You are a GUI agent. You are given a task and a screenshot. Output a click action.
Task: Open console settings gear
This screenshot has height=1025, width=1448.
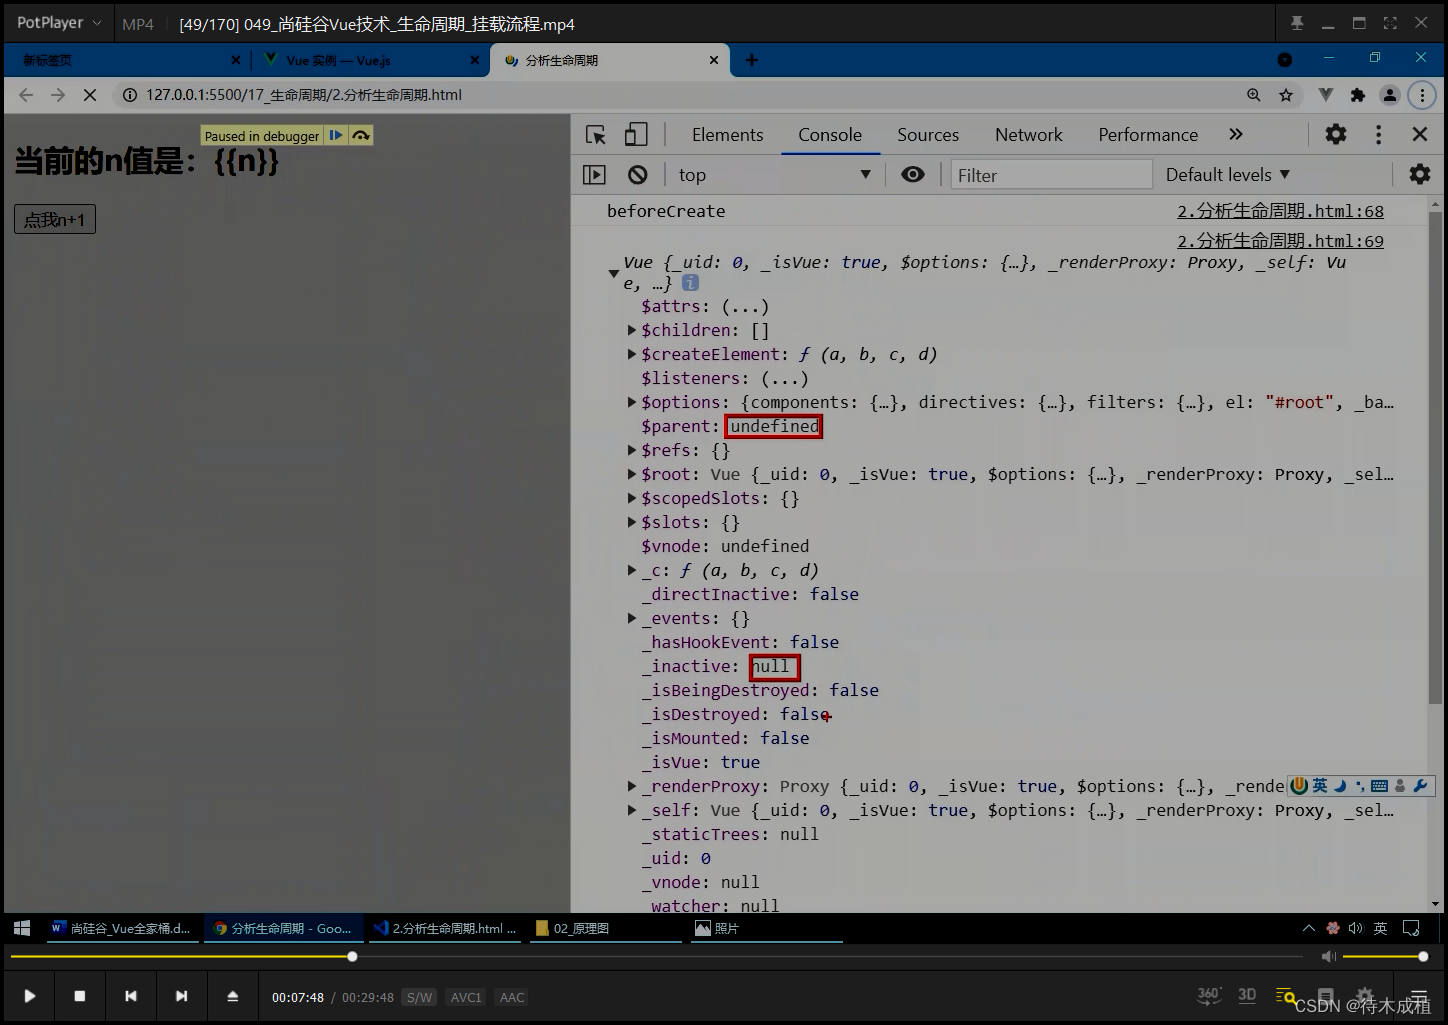click(1419, 174)
